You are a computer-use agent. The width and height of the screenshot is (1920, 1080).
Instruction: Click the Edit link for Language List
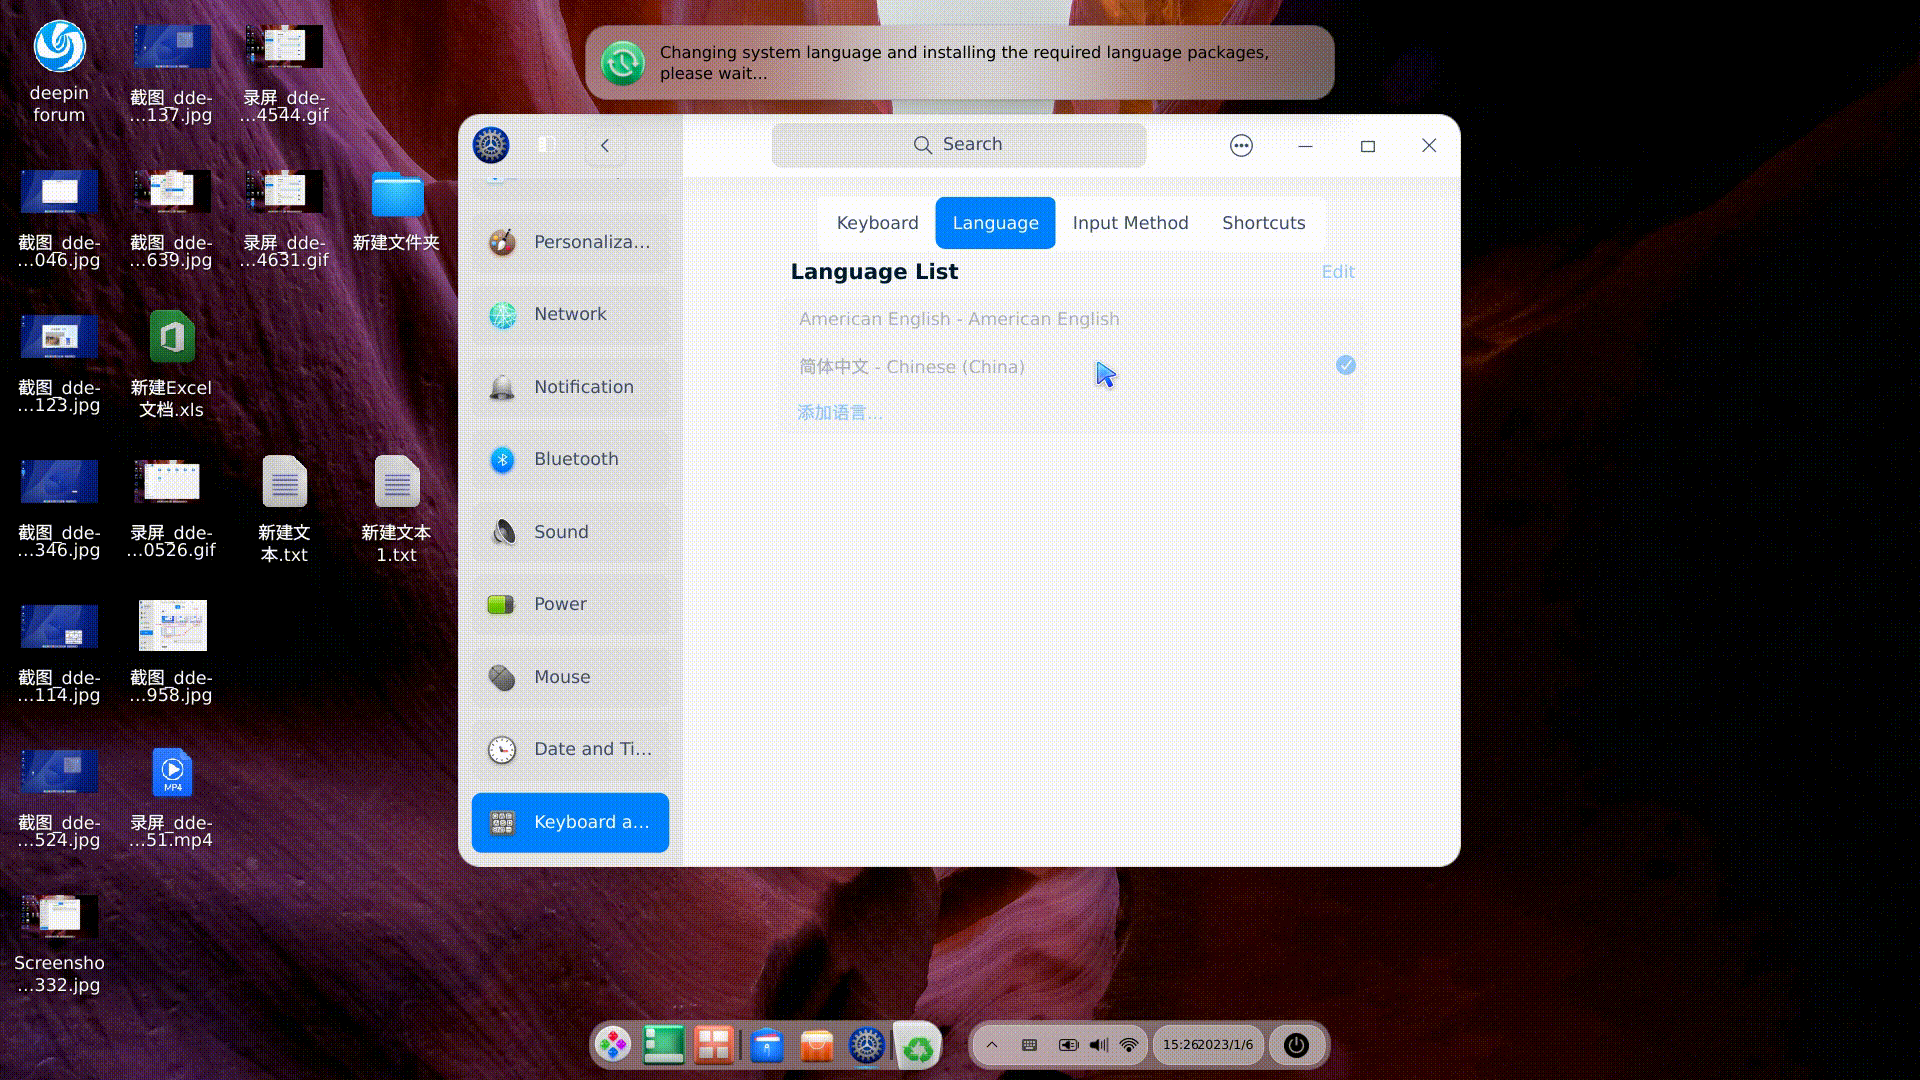click(x=1338, y=271)
